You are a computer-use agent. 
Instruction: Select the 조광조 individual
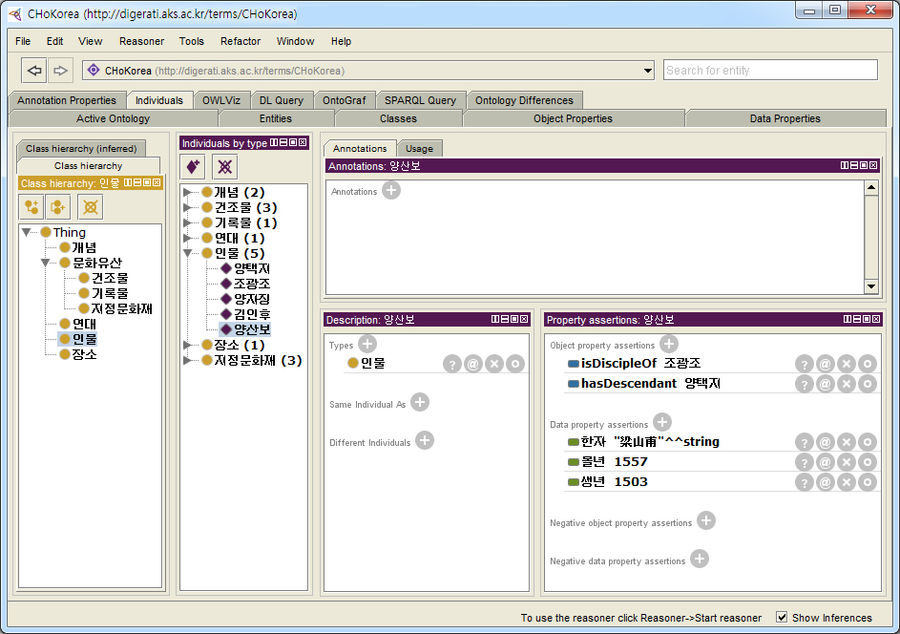251,283
